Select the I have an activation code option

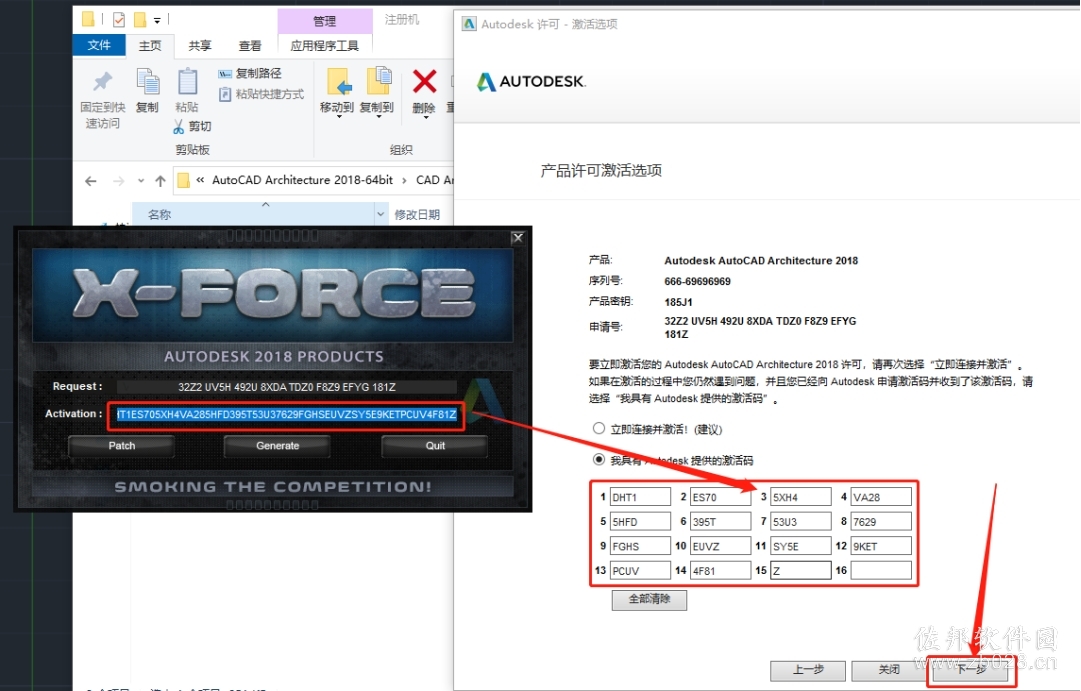[x=598, y=459]
